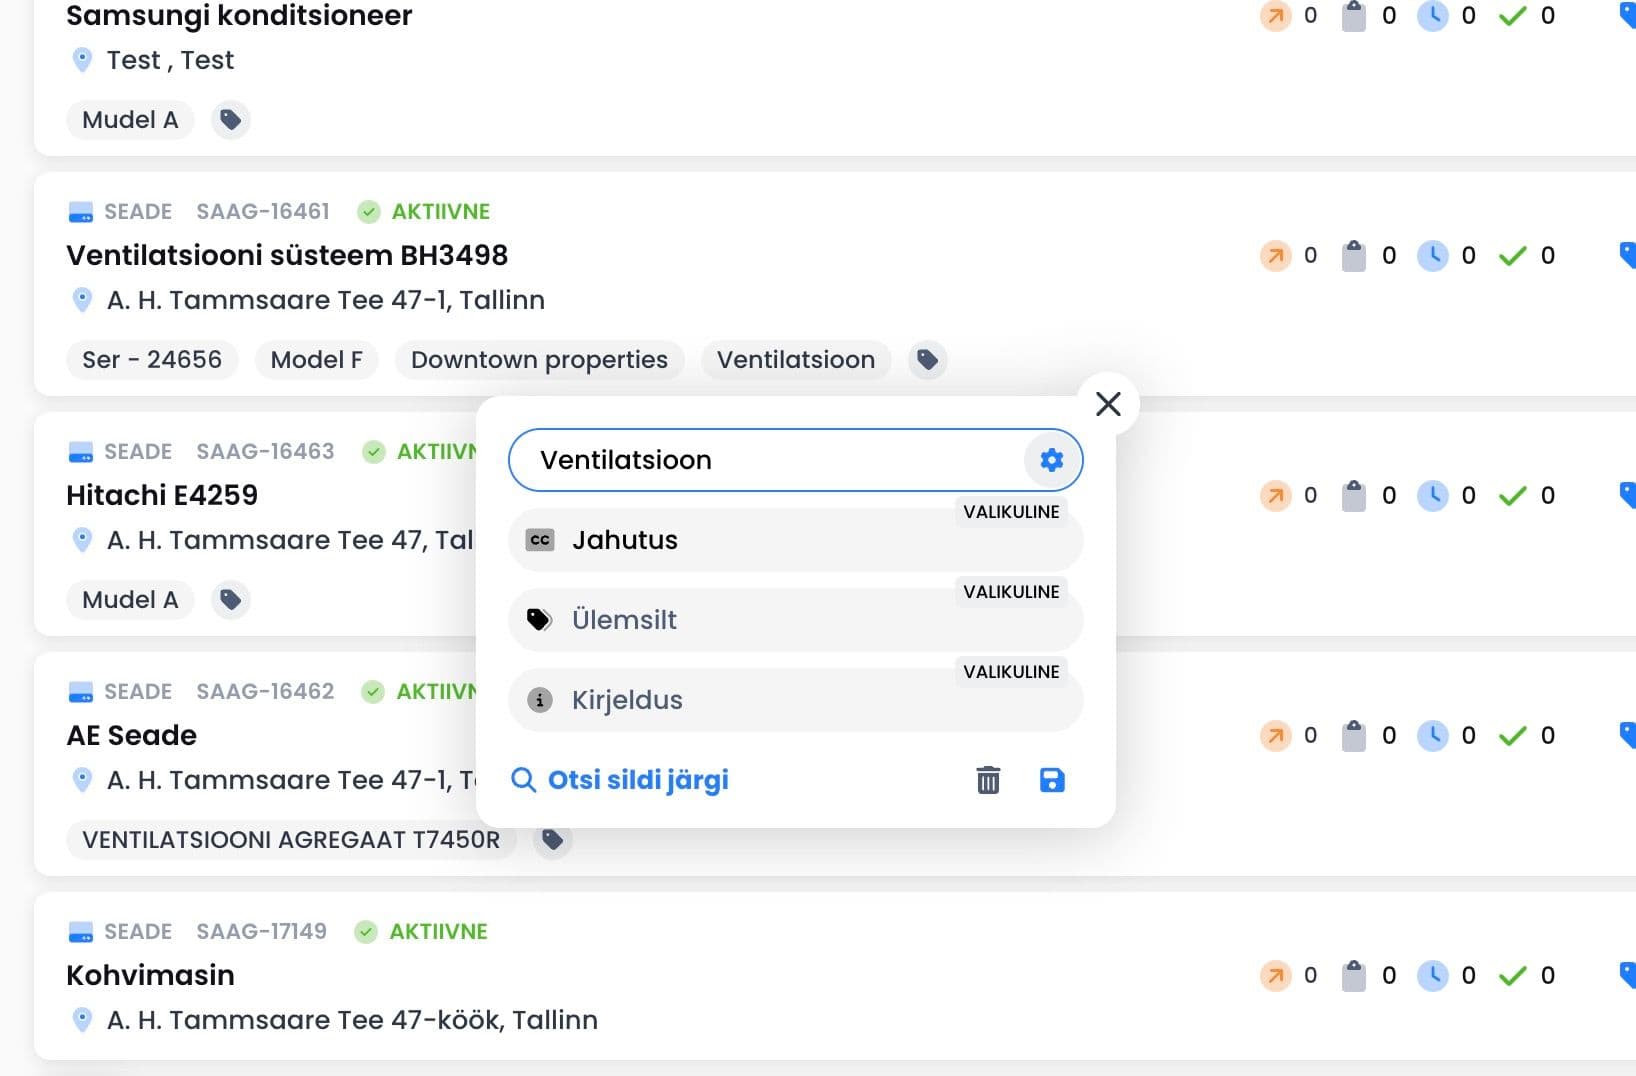Click the add-tag icon on AE Seade
The width and height of the screenshot is (1636, 1076).
point(552,840)
